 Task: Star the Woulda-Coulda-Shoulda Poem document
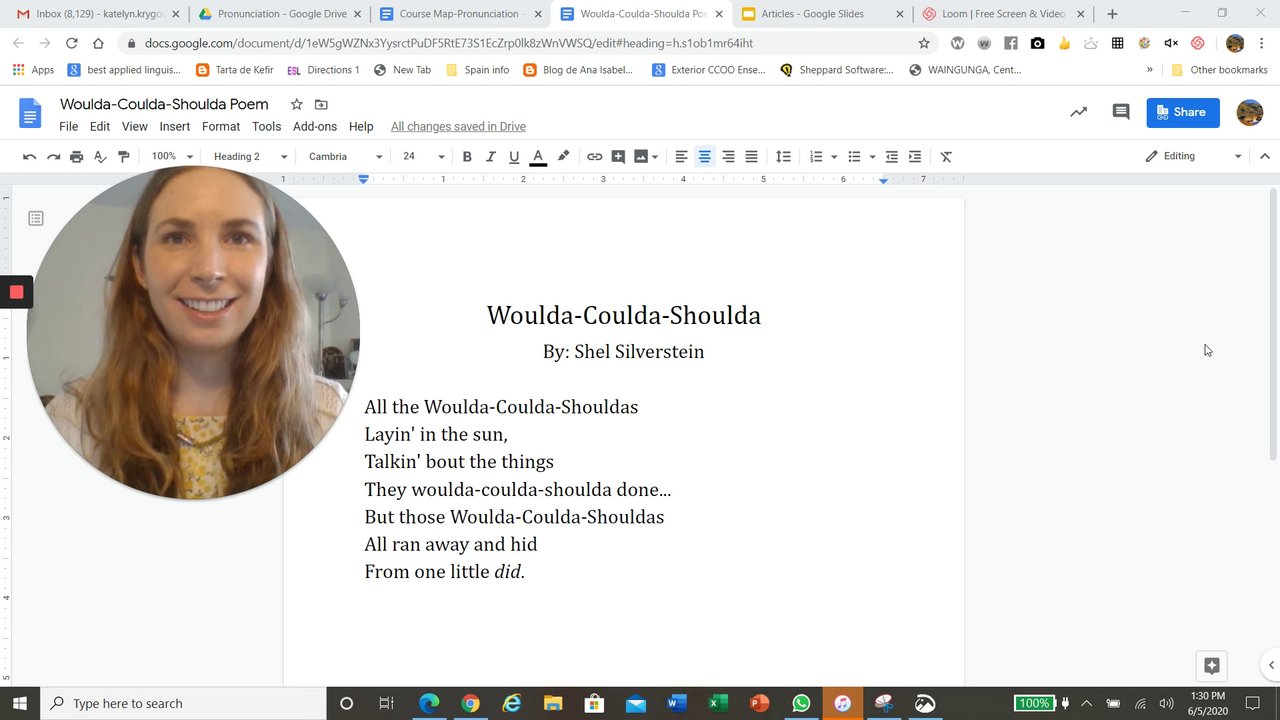click(x=296, y=104)
